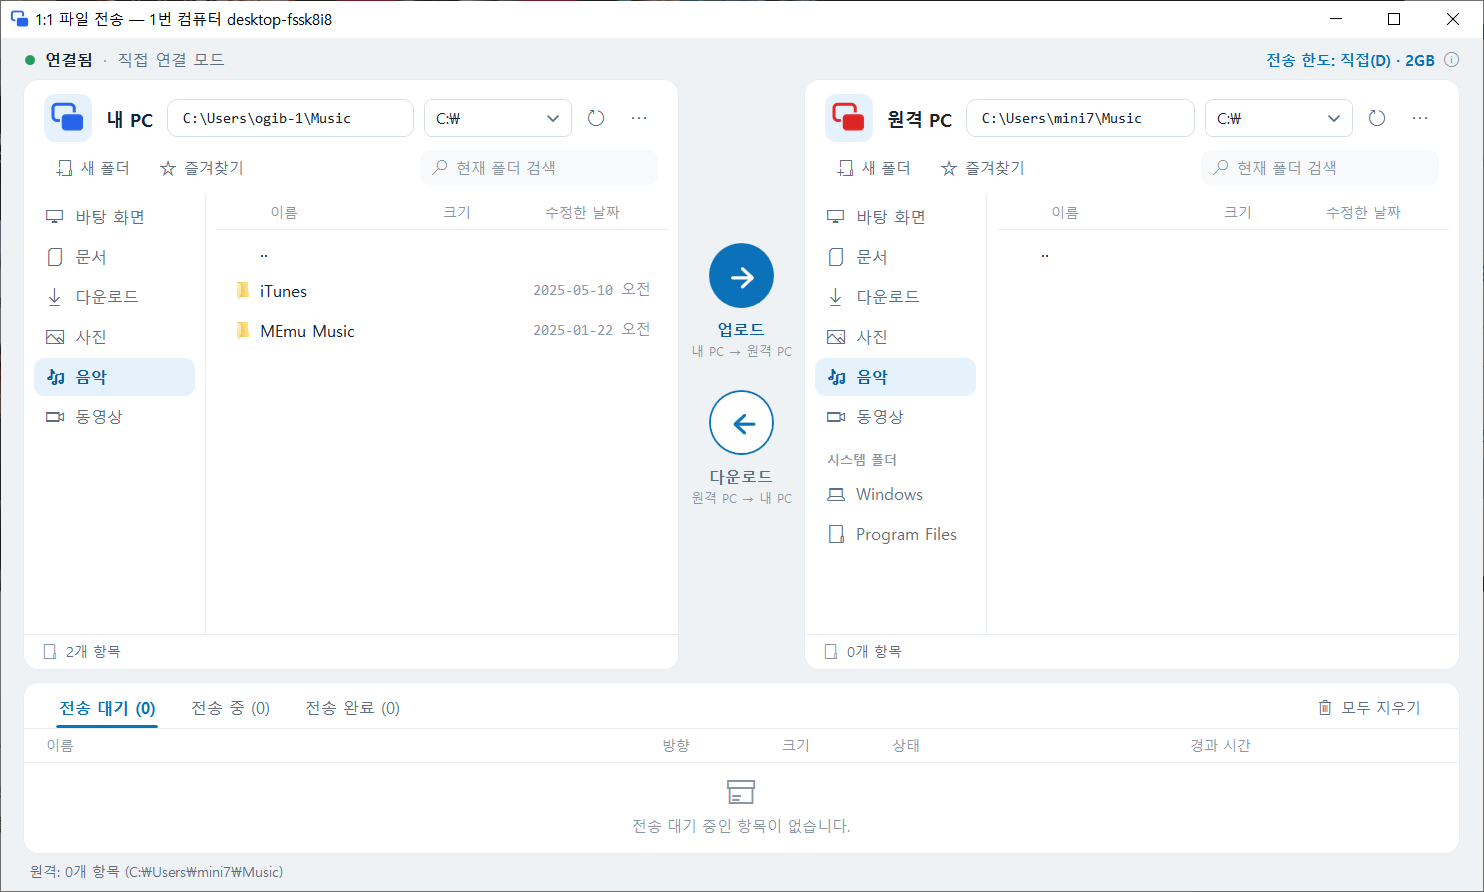
Task: Open remote drive C:₩ dropdown
Action: (1279, 118)
